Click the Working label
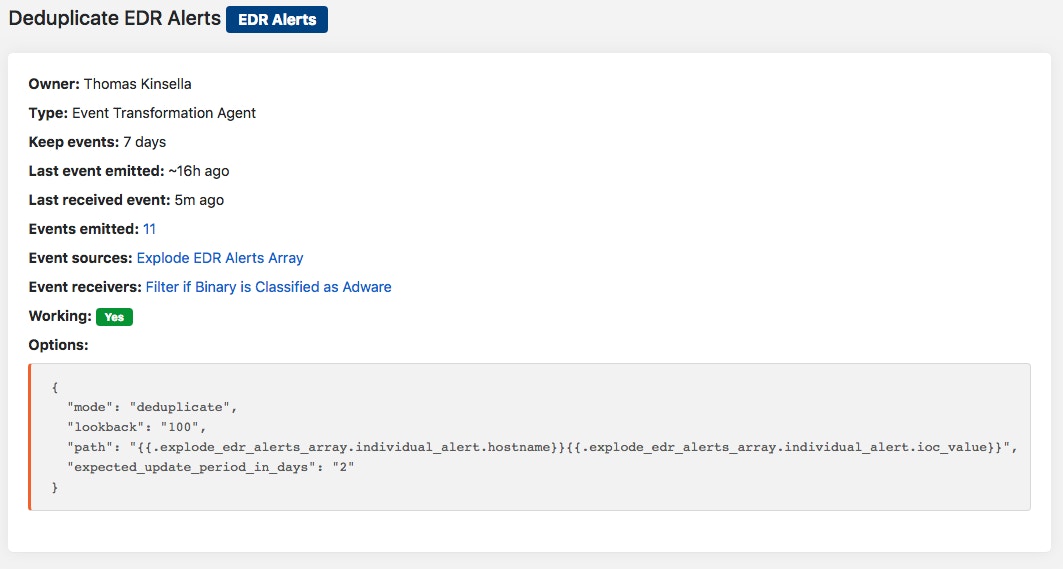Image resolution: width=1063 pixels, height=569 pixels. pos(60,316)
